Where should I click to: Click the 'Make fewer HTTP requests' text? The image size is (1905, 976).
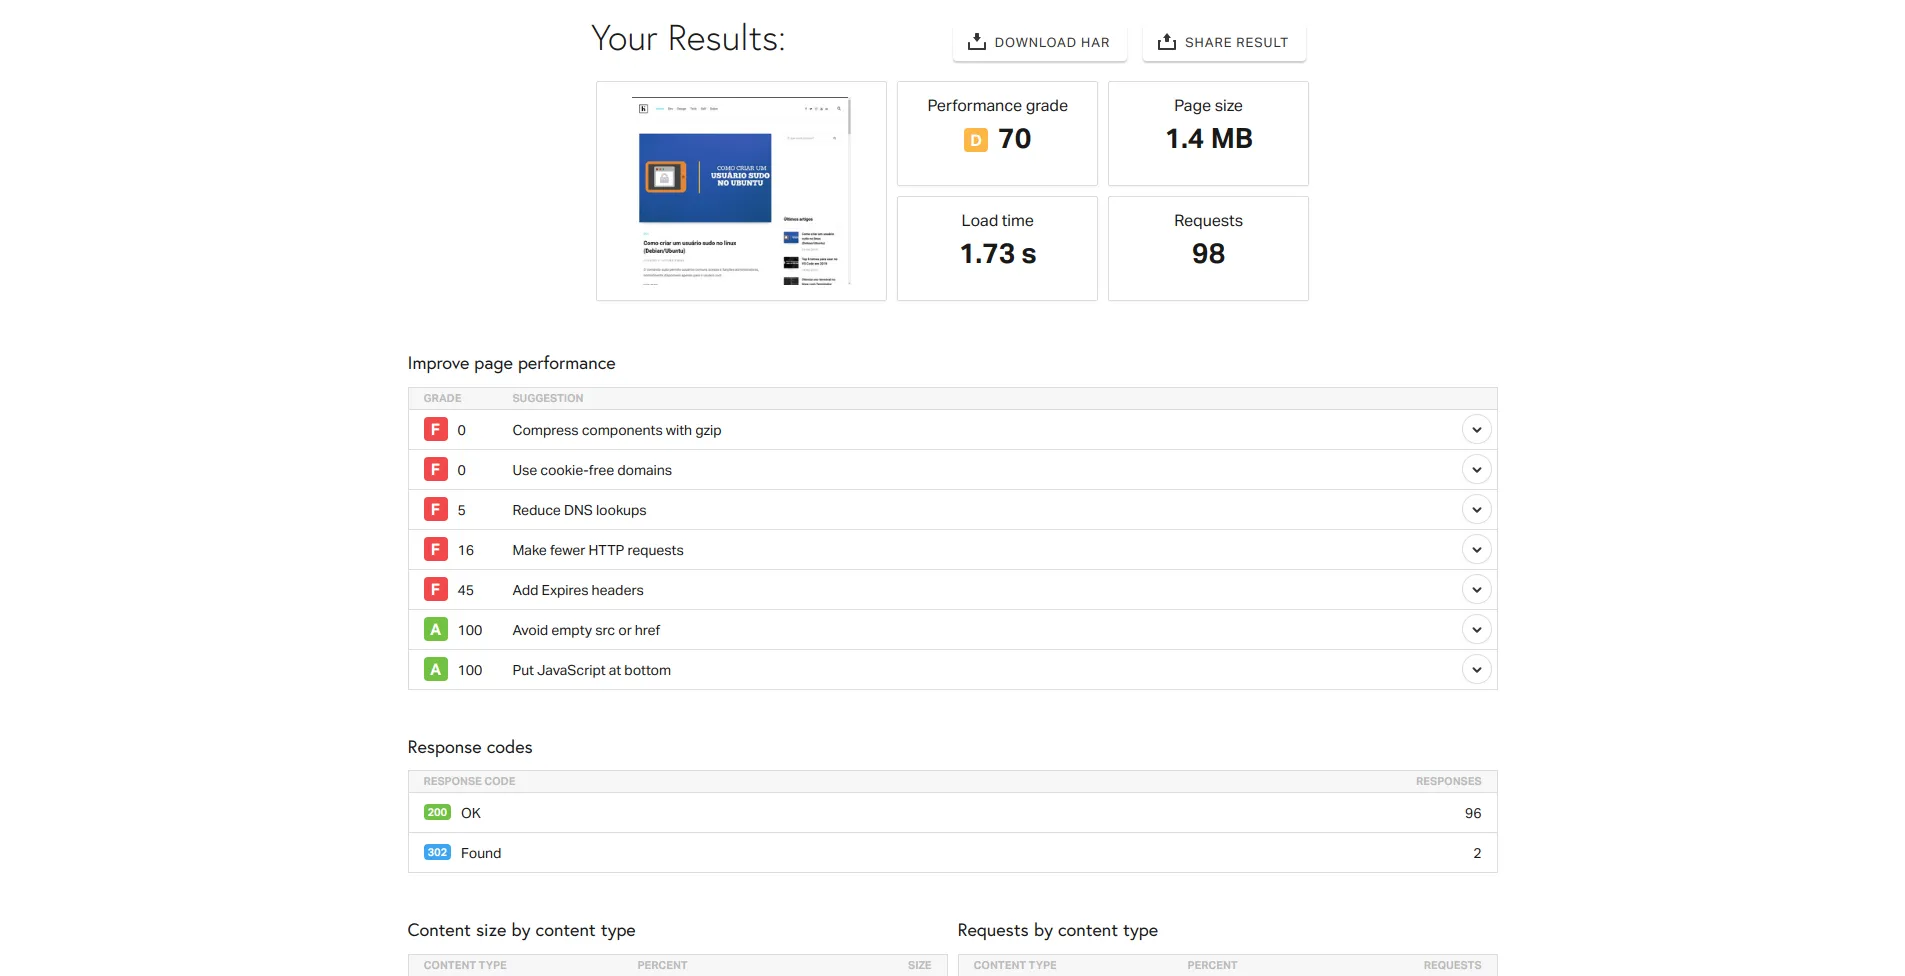tap(598, 550)
